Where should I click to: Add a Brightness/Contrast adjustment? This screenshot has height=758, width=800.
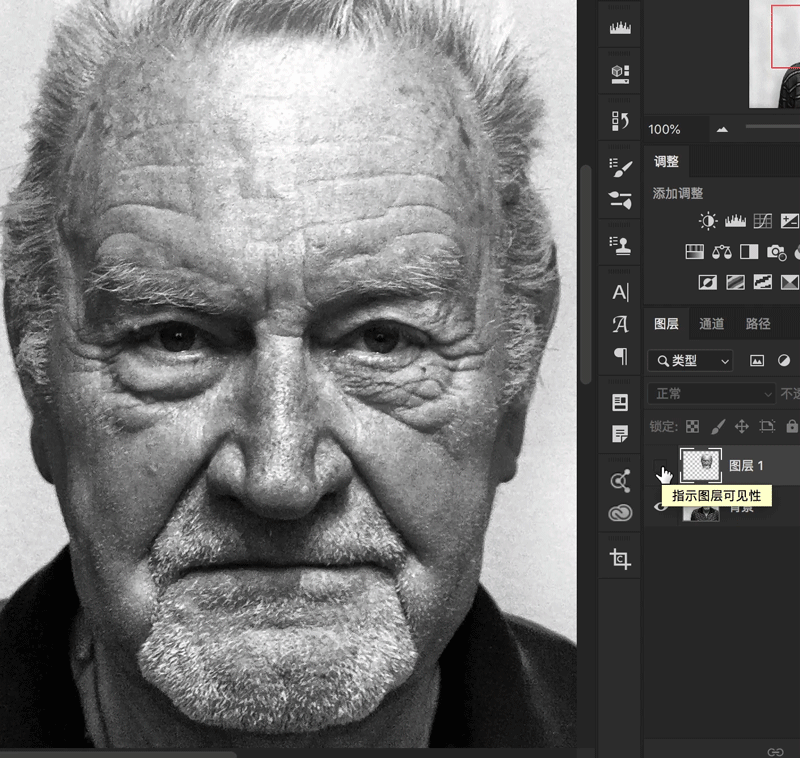pyautogui.click(x=708, y=221)
